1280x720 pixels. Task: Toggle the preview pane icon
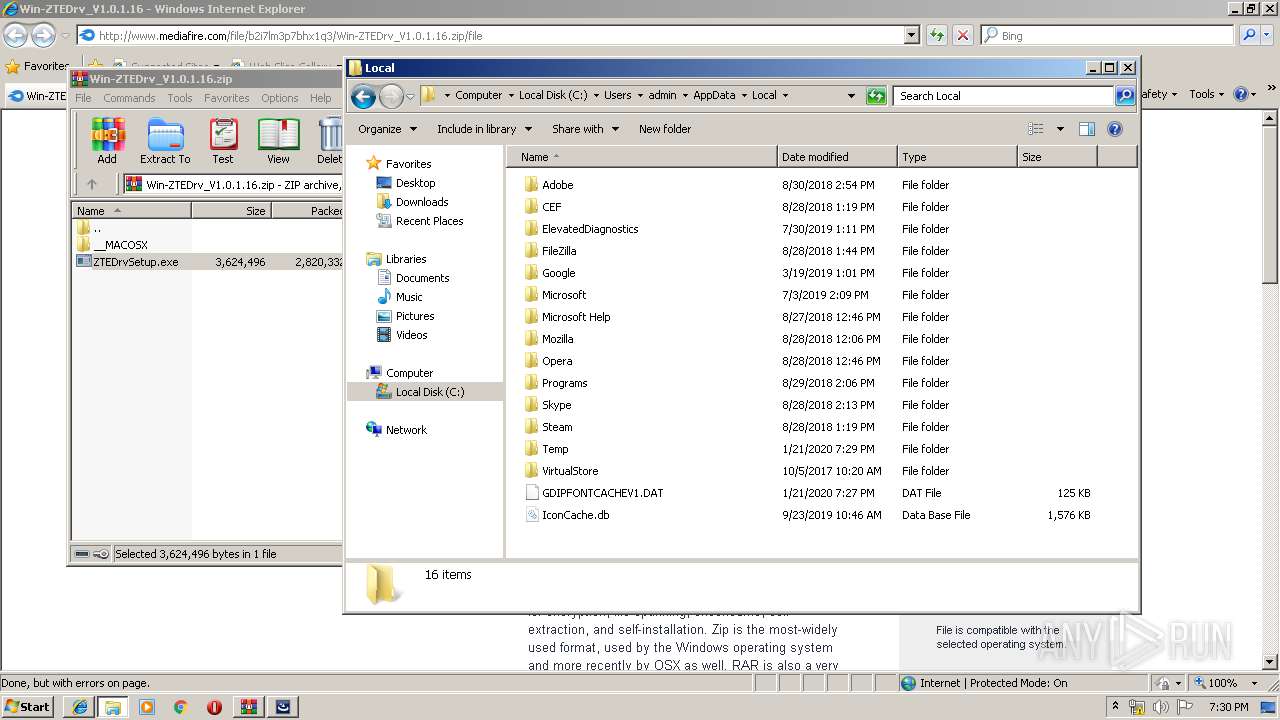[x=1087, y=129]
